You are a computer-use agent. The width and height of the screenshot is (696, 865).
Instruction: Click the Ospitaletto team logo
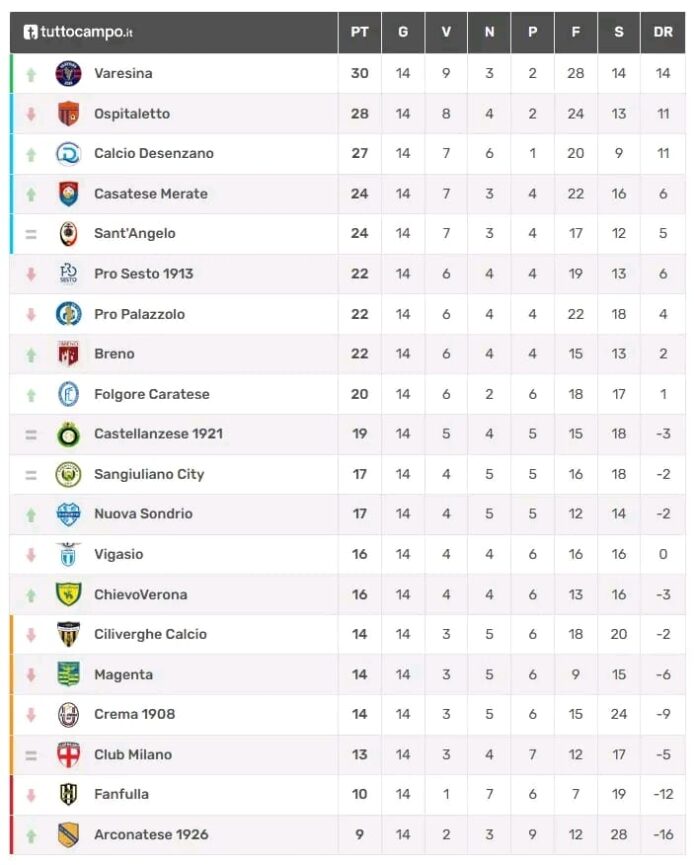68,114
